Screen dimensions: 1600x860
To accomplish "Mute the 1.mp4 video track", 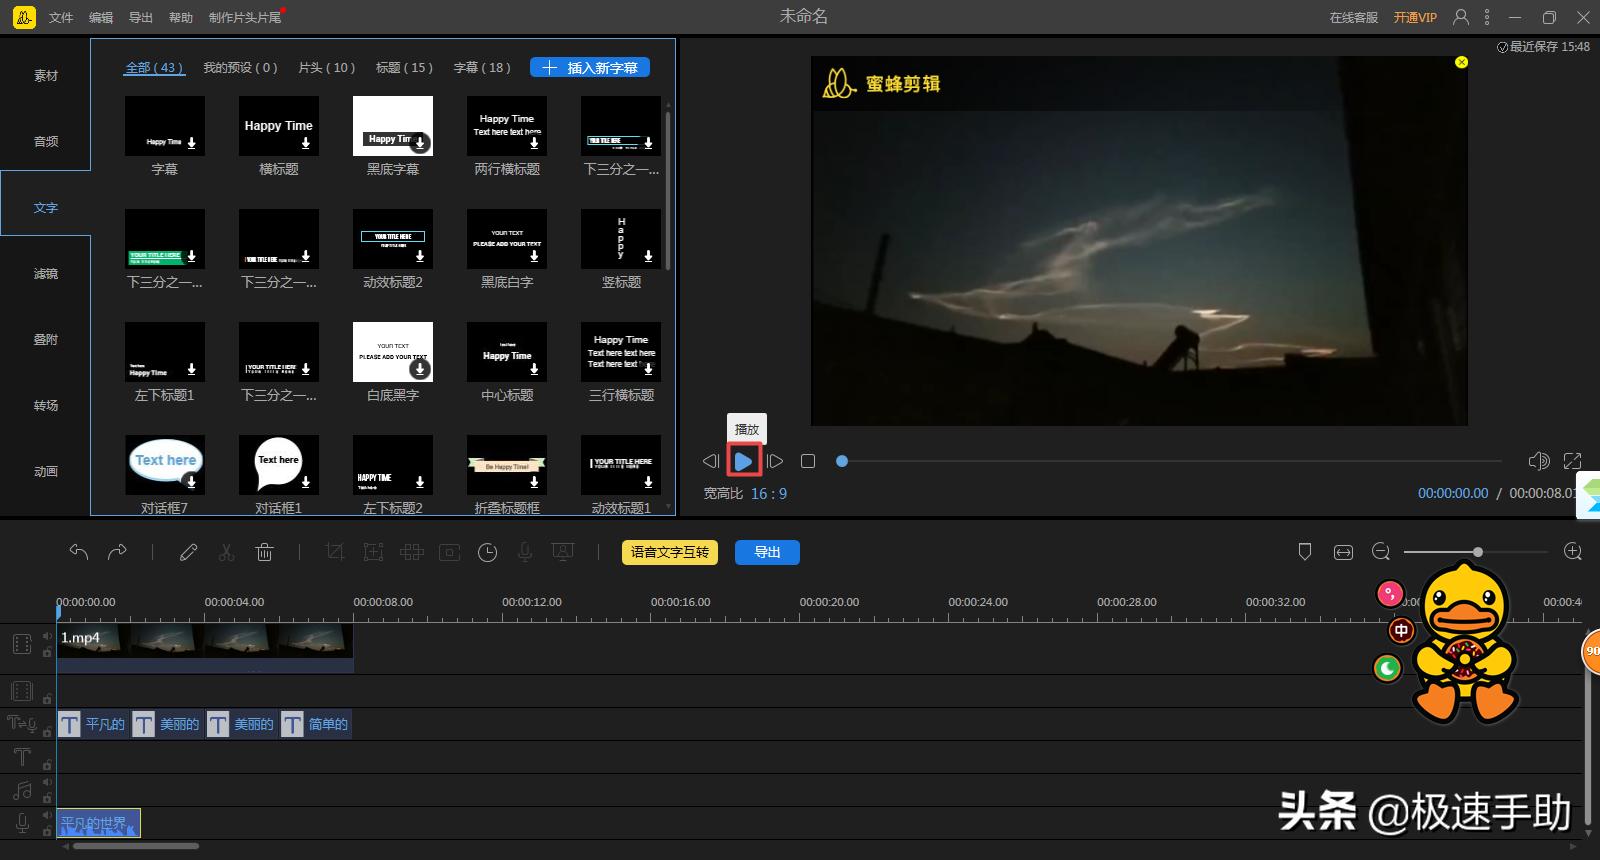I will (x=47, y=636).
